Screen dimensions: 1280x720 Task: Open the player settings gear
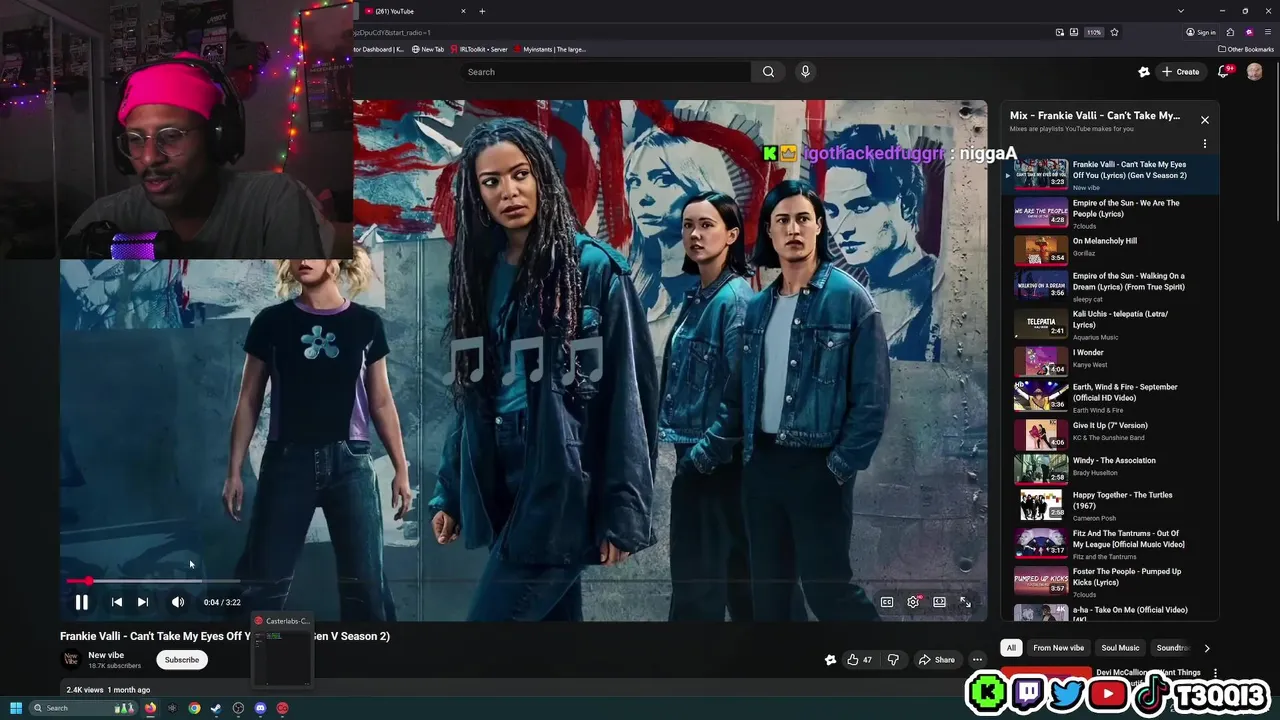click(913, 602)
